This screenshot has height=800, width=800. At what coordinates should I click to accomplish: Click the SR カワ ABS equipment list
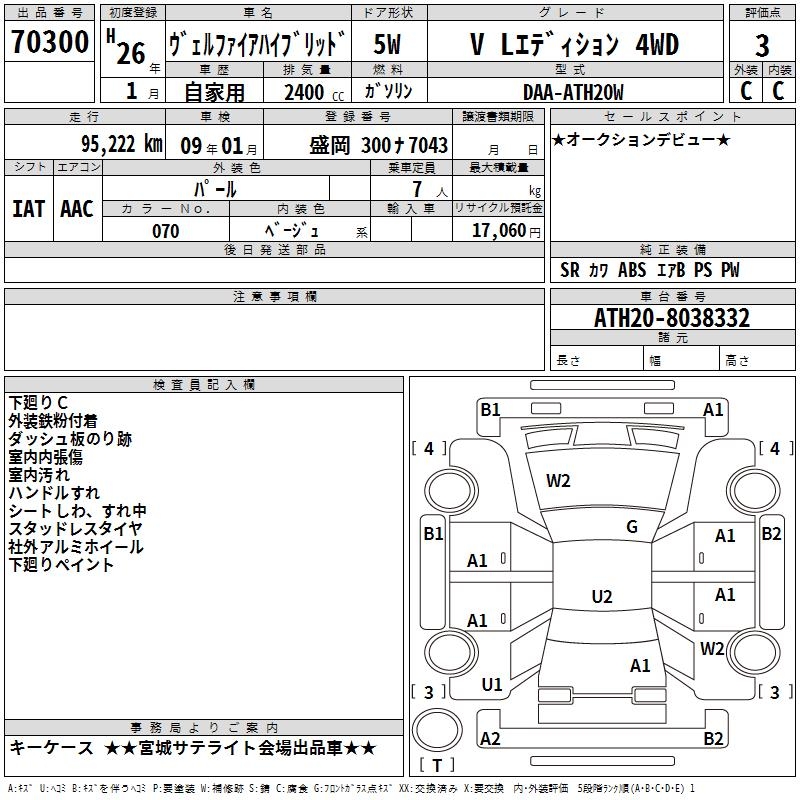tap(650, 270)
